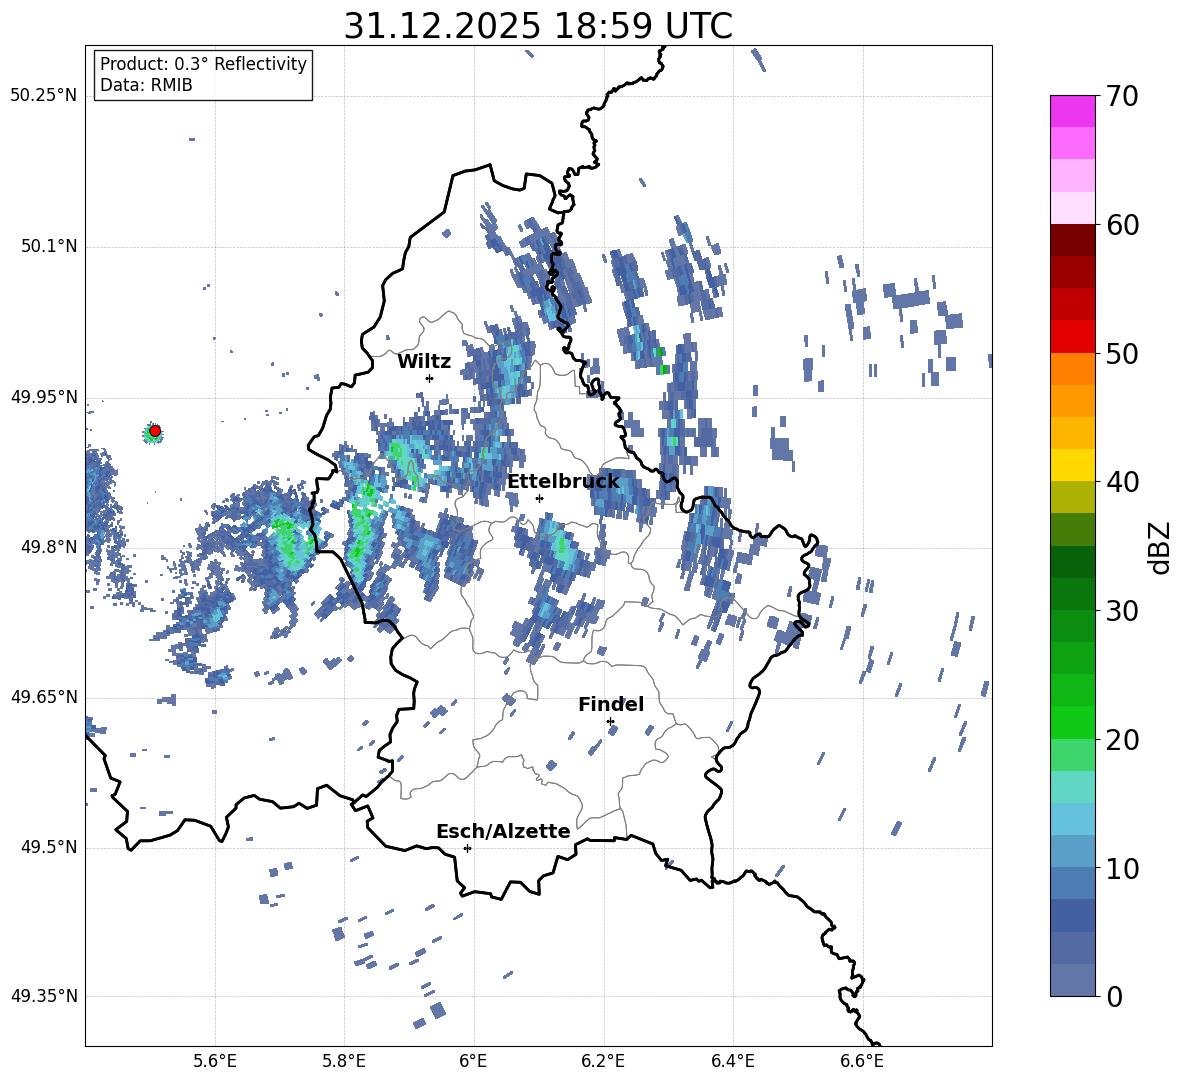Image resolution: width=1184 pixels, height=1081 pixels.
Task: Click the 60 label on the colorbar
Action: pos(1122,225)
